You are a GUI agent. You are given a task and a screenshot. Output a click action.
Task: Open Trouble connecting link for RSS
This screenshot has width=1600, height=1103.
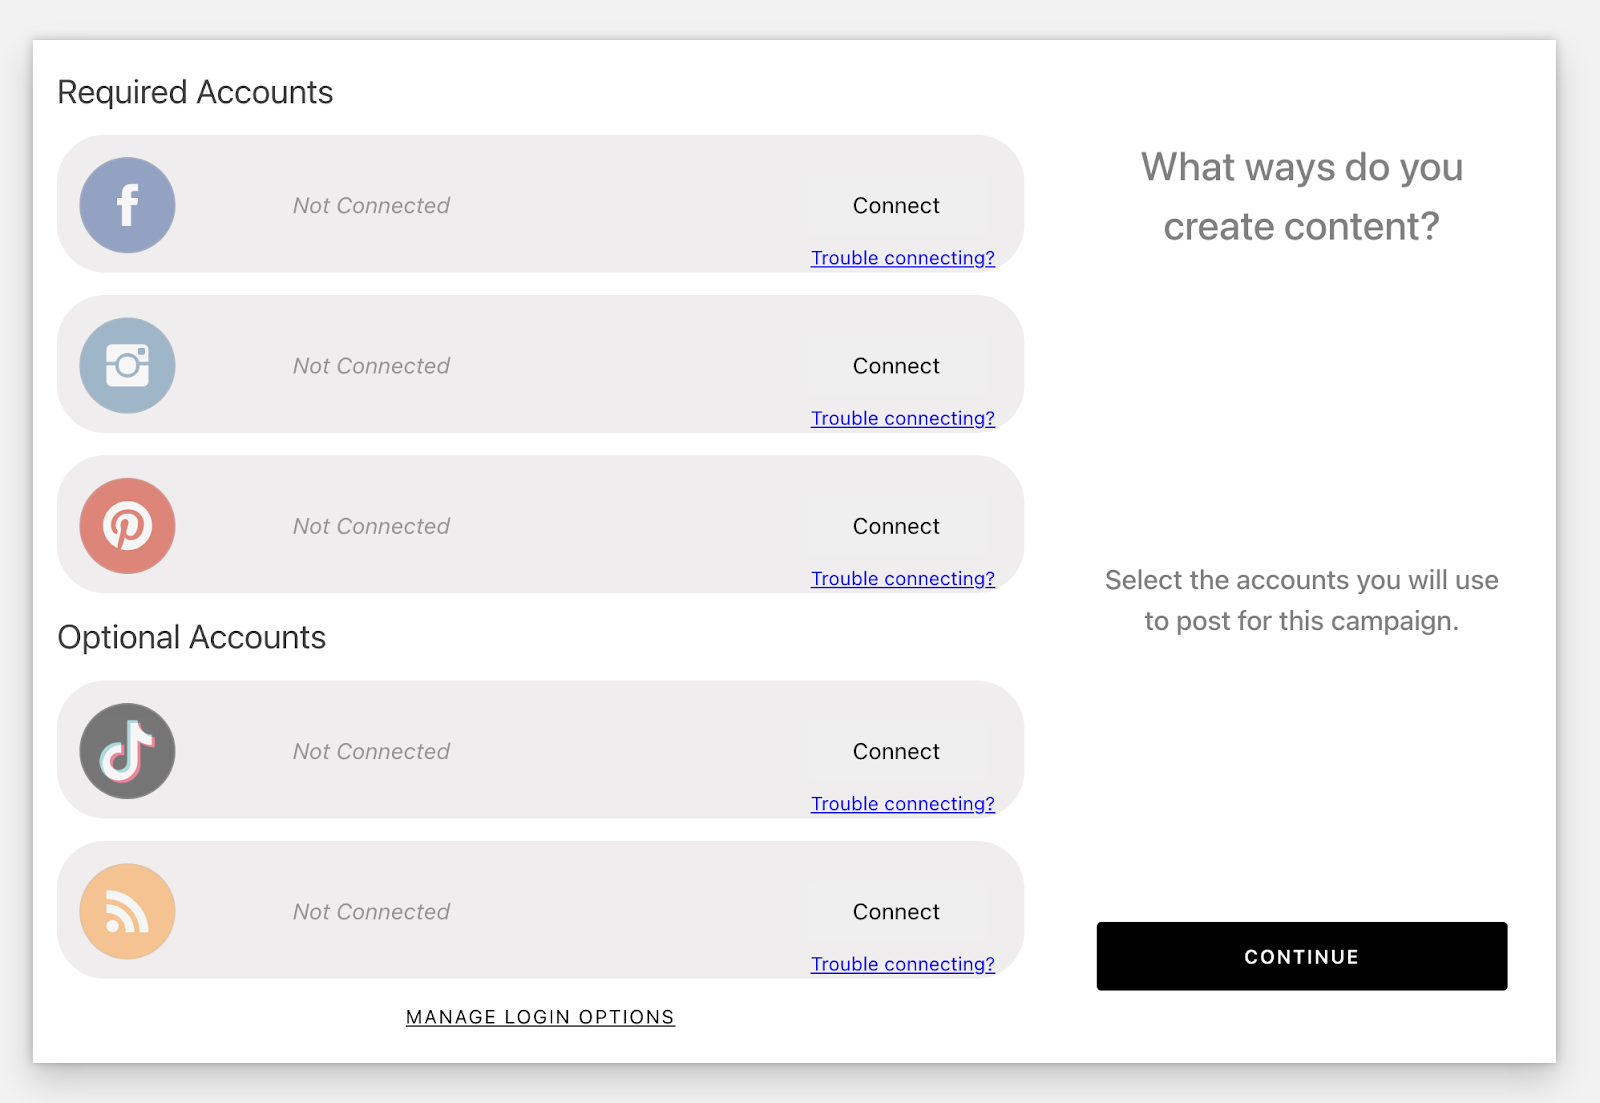903,964
